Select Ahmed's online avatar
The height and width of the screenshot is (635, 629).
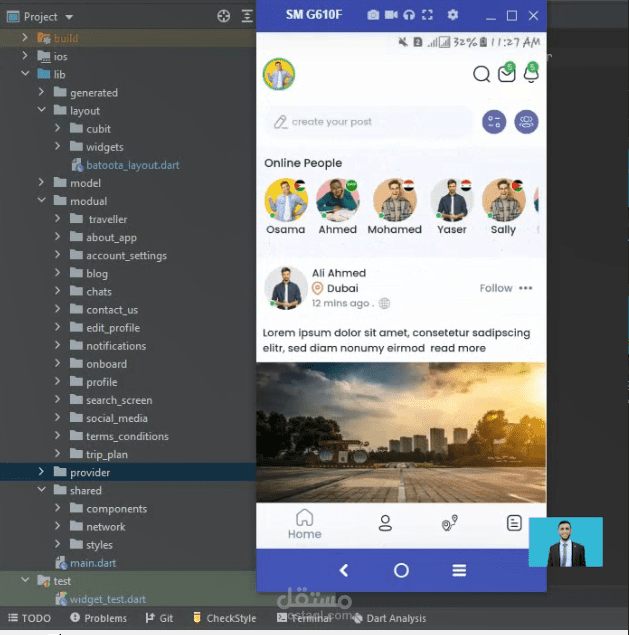[x=338, y=200]
